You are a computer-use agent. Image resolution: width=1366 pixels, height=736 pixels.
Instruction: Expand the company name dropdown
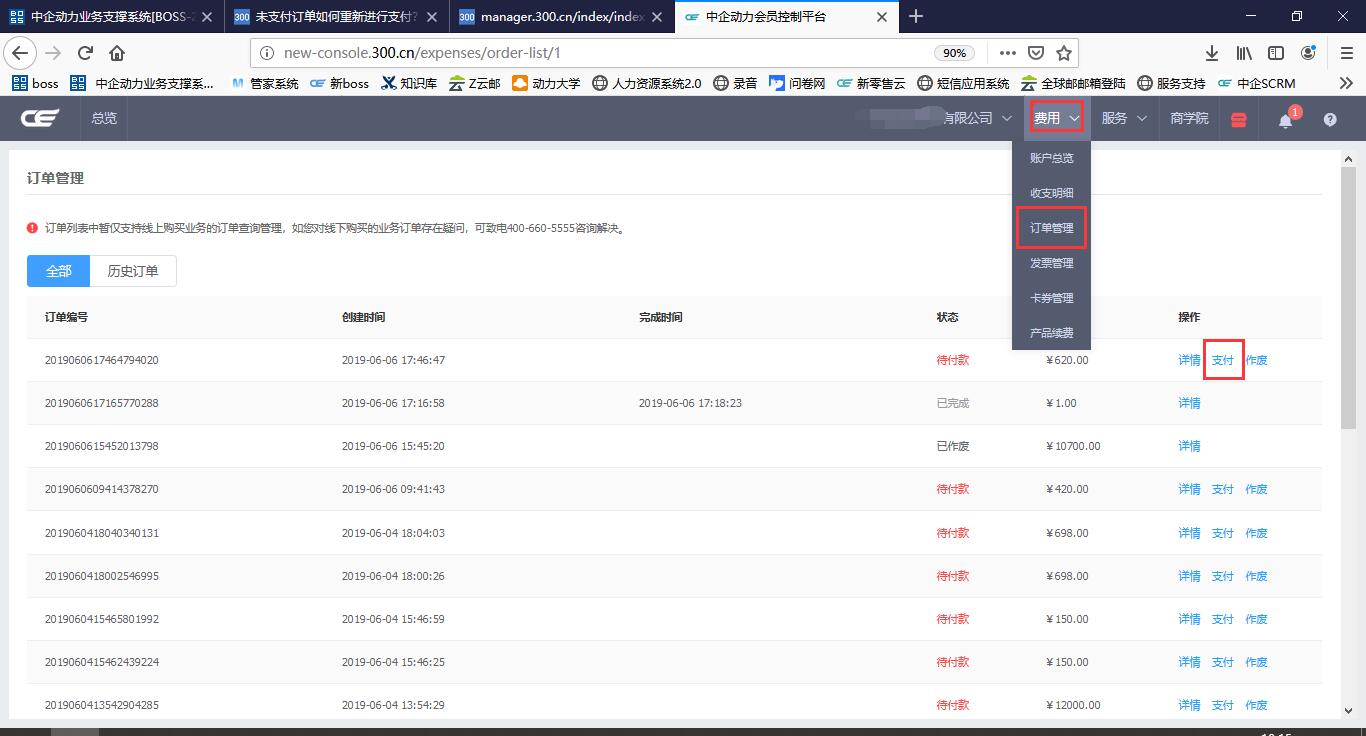click(975, 118)
